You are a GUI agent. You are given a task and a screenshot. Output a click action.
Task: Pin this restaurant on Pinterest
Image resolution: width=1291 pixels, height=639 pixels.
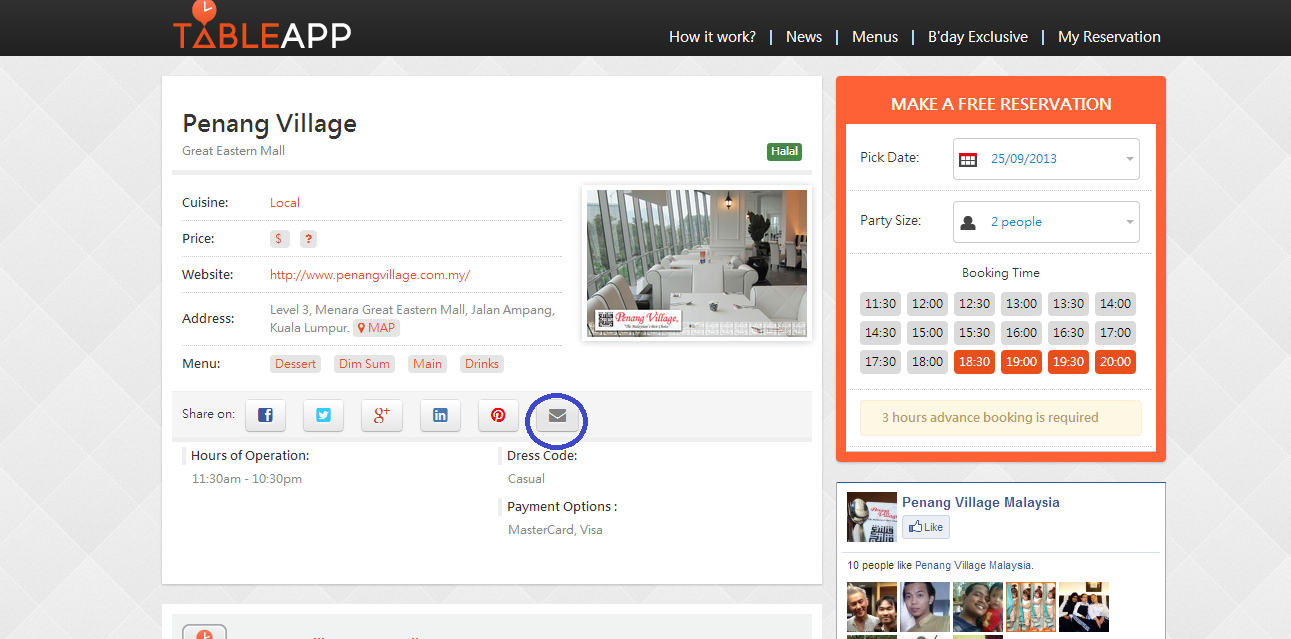point(498,415)
